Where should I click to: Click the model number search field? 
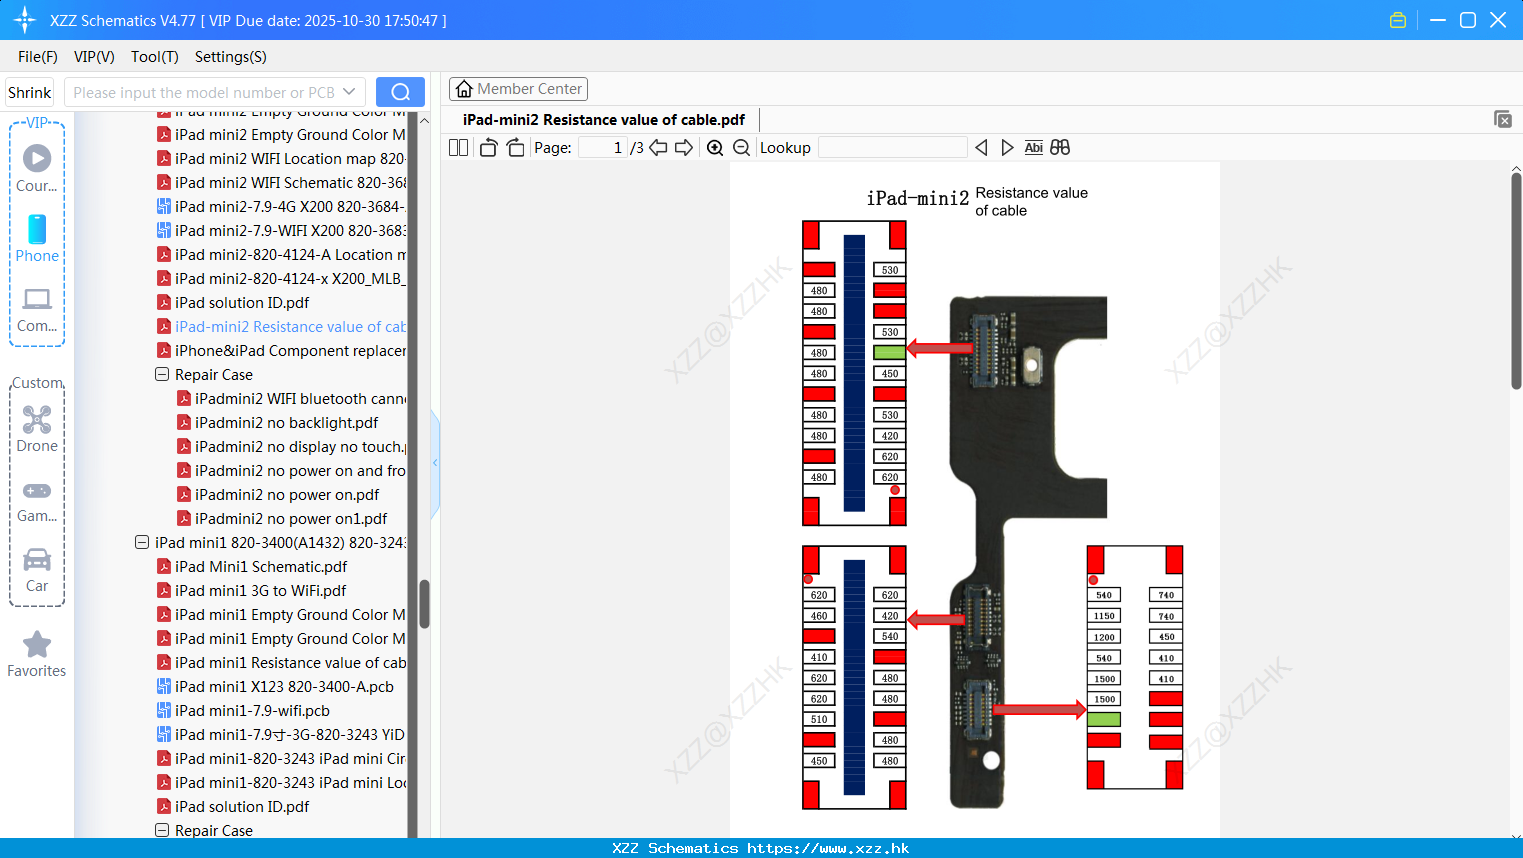[x=204, y=92]
